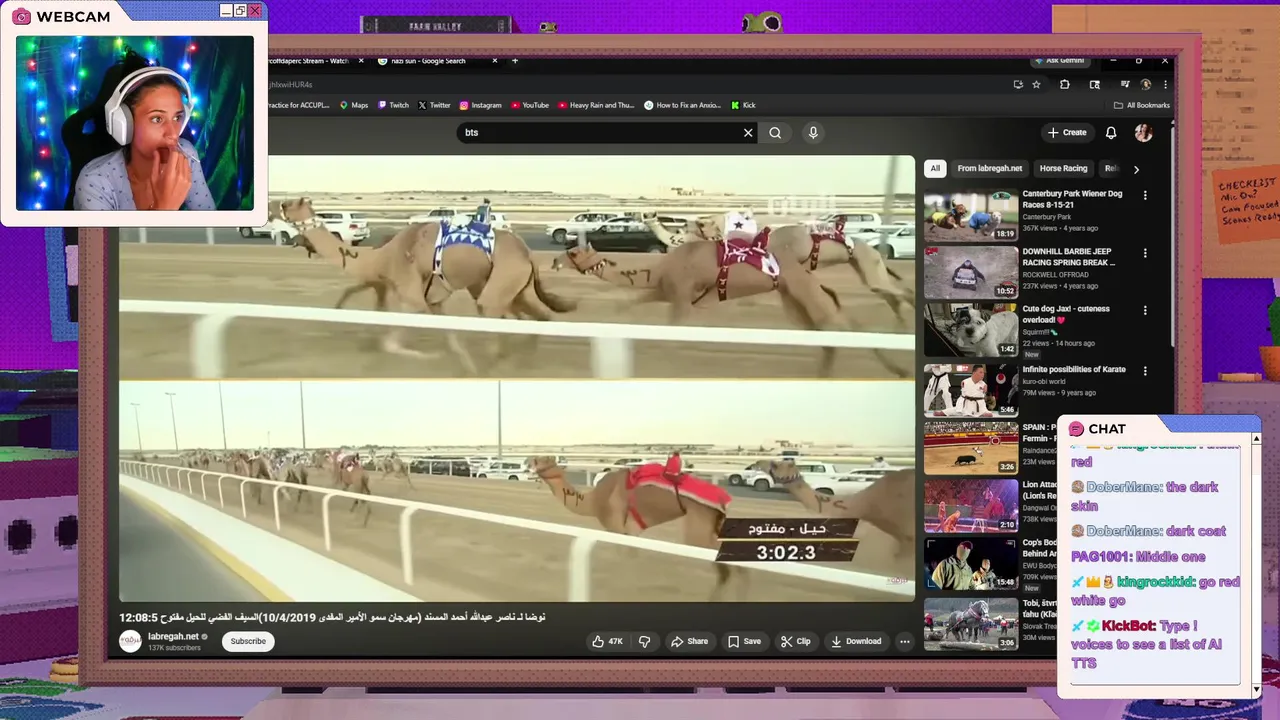The height and width of the screenshot is (720, 1280).
Task: Open Canterbury Park Wiener Dog Races thumbnail
Action: (970, 214)
